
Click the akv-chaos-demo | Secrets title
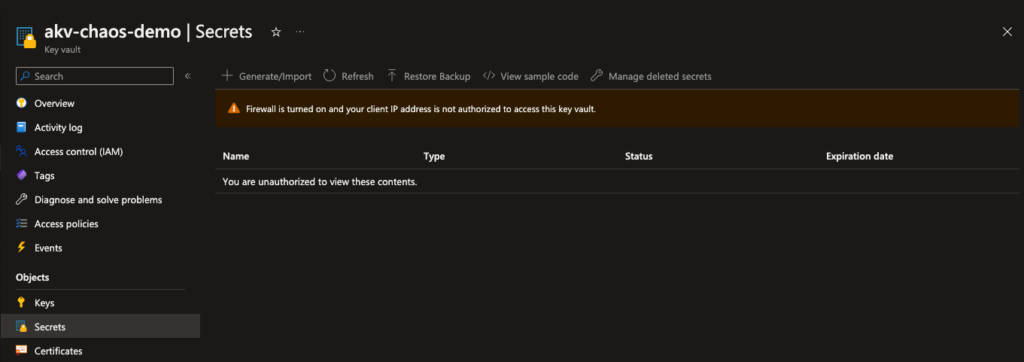click(148, 32)
